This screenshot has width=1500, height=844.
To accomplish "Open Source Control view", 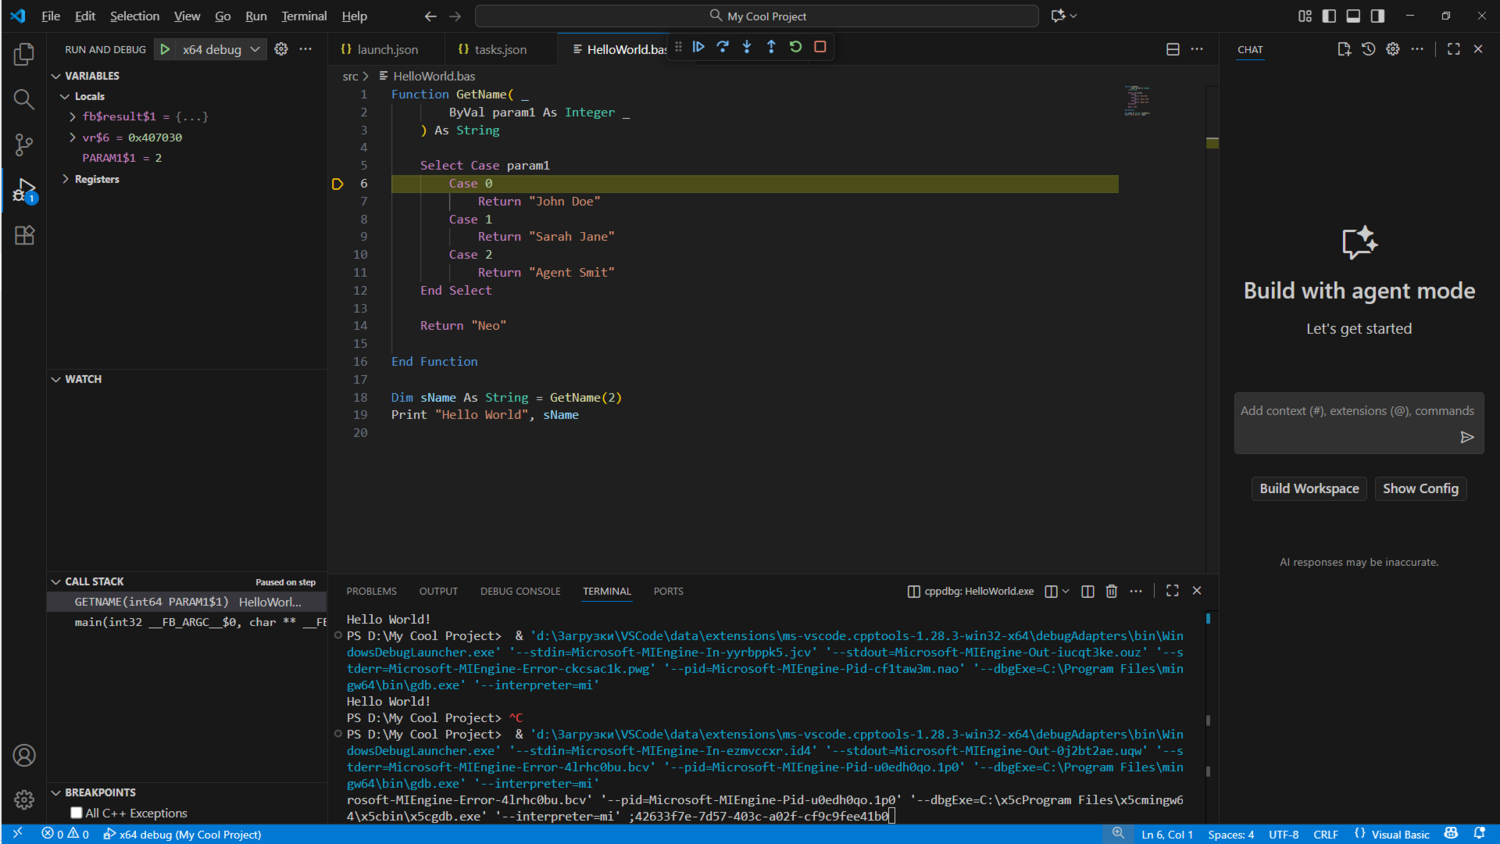I will [x=24, y=145].
